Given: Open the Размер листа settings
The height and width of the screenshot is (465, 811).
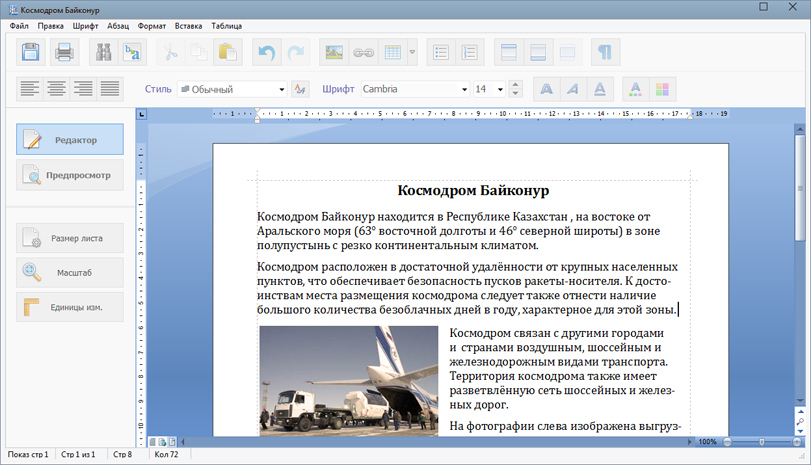Looking at the screenshot, I should pos(70,238).
